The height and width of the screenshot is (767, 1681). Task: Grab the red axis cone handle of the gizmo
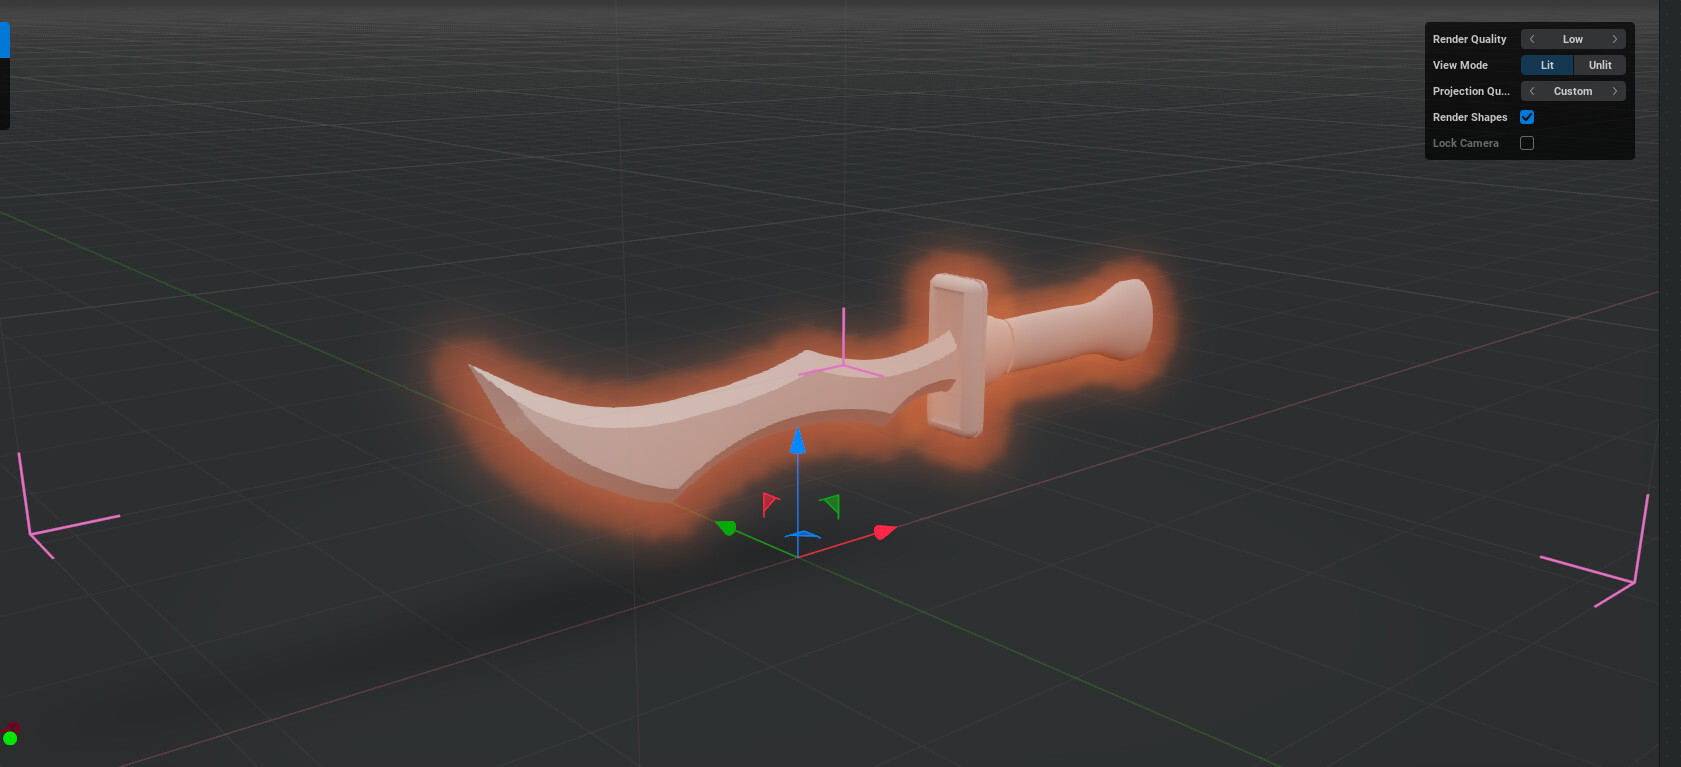click(884, 532)
